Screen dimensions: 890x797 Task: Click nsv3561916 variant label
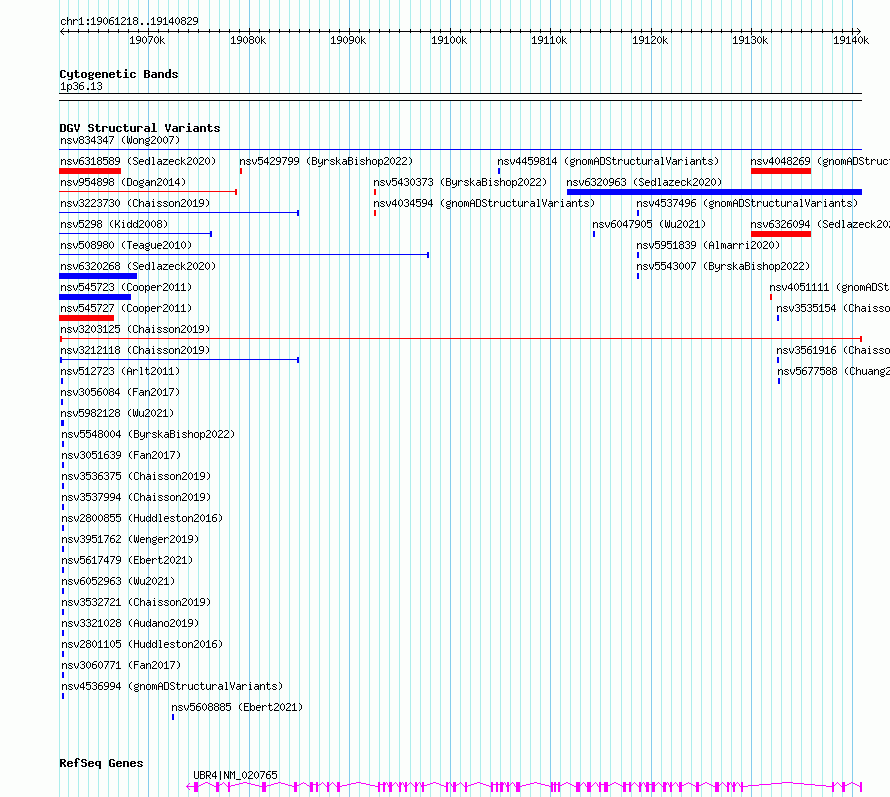tap(833, 350)
